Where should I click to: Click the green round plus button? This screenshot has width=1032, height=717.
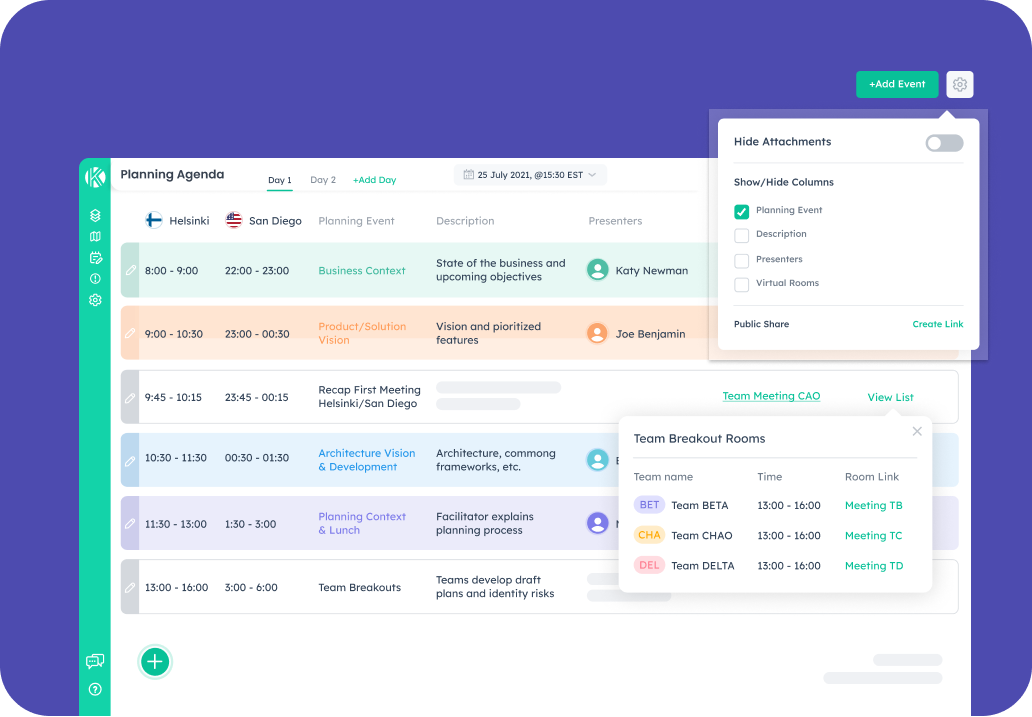pyautogui.click(x=155, y=661)
